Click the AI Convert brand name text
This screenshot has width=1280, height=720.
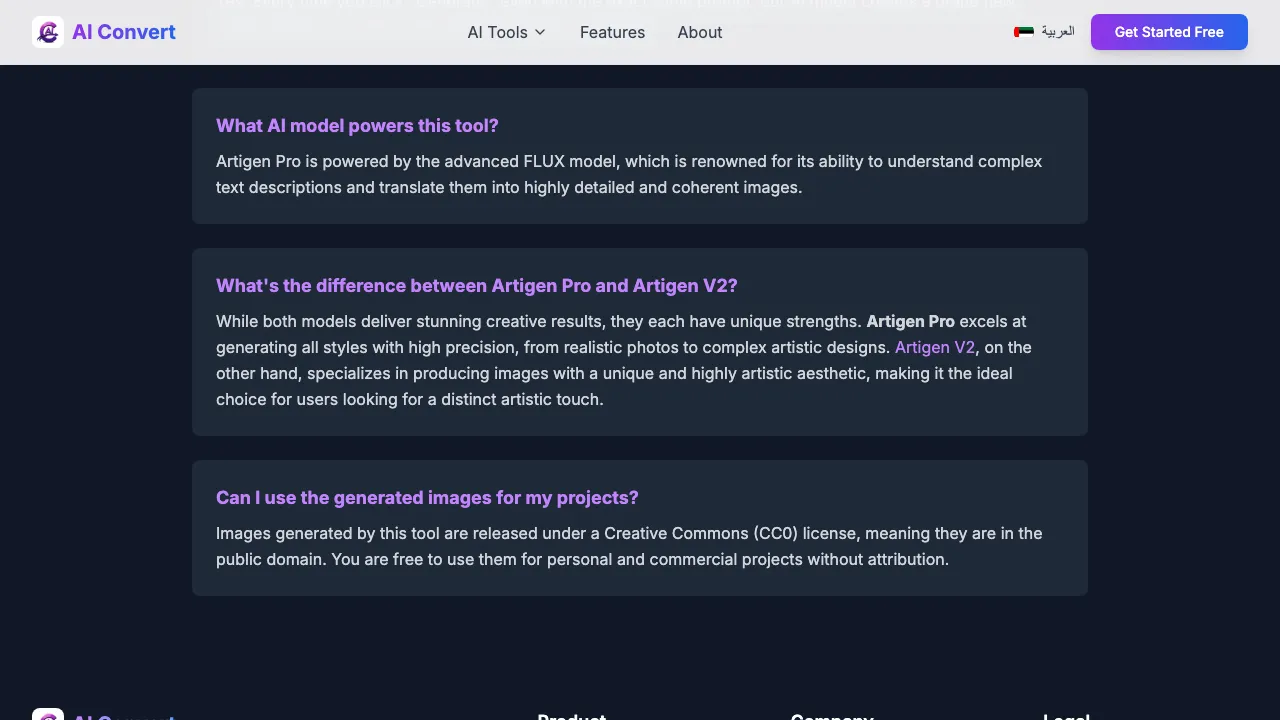124,32
